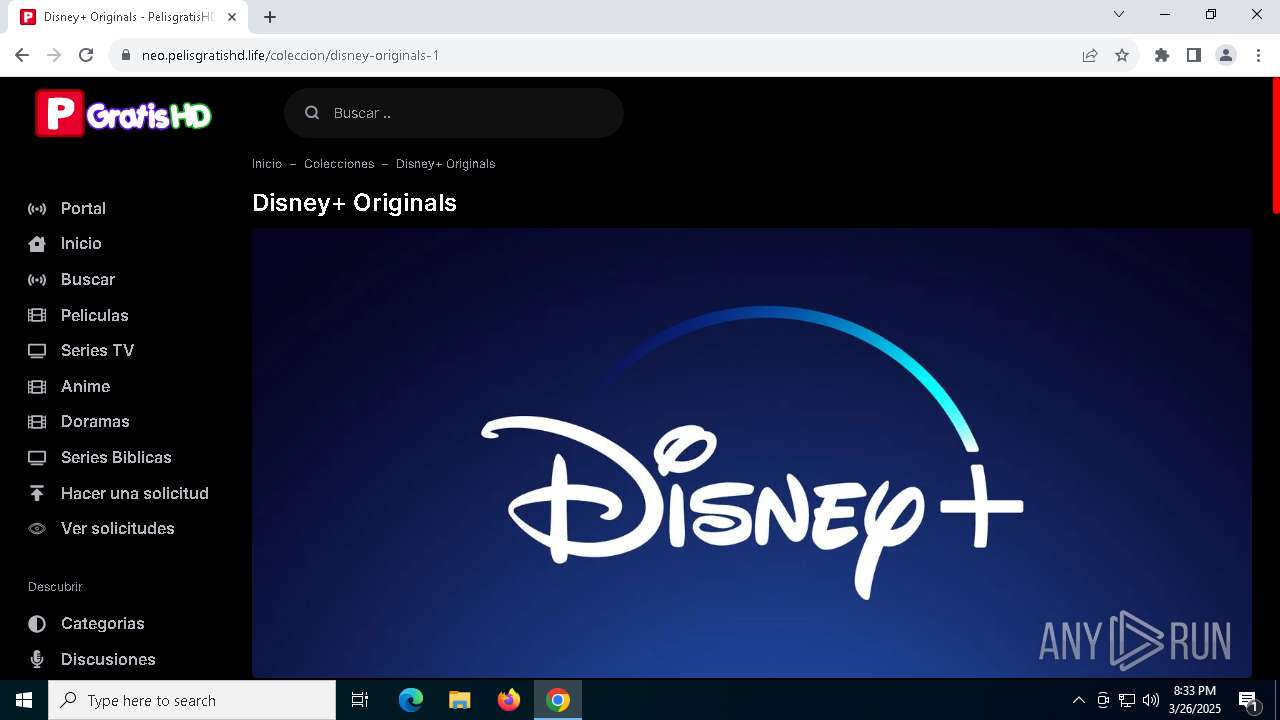The height and width of the screenshot is (720, 1280).
Task: Click Buscar in the sidebar
Action: click(x=88, y=280)
